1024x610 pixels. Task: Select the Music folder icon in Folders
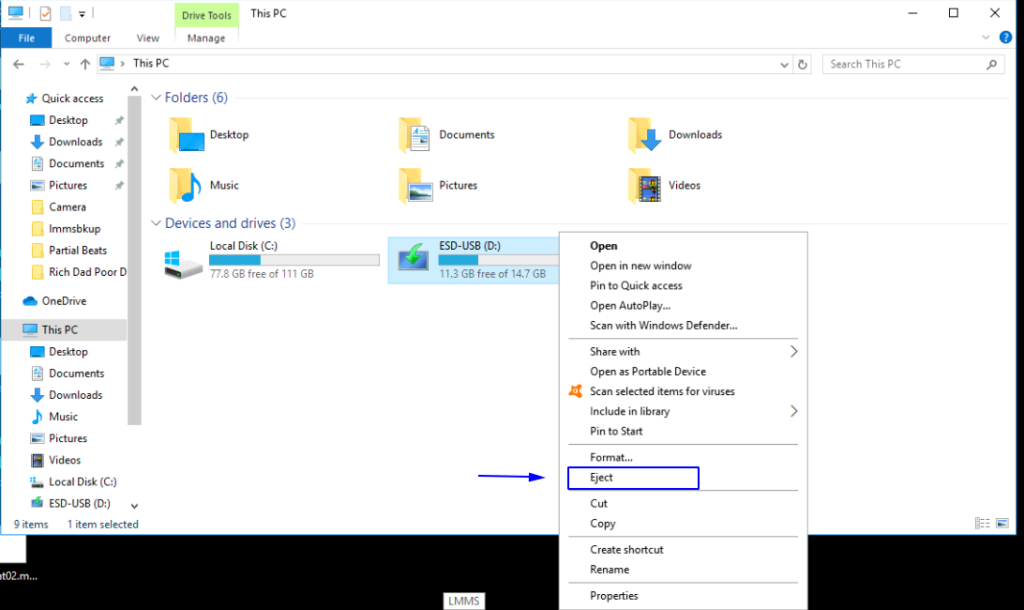186,186
